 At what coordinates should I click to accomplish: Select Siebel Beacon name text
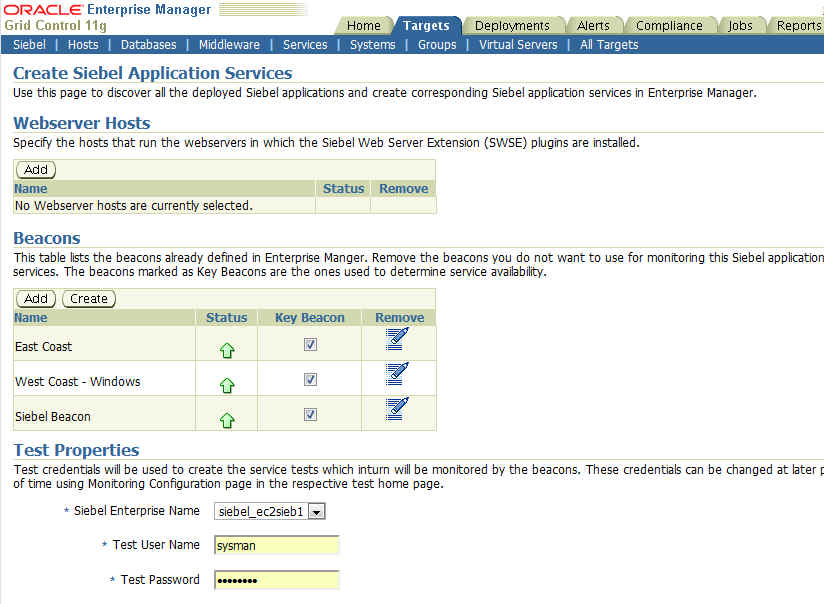tap(53, 417)
